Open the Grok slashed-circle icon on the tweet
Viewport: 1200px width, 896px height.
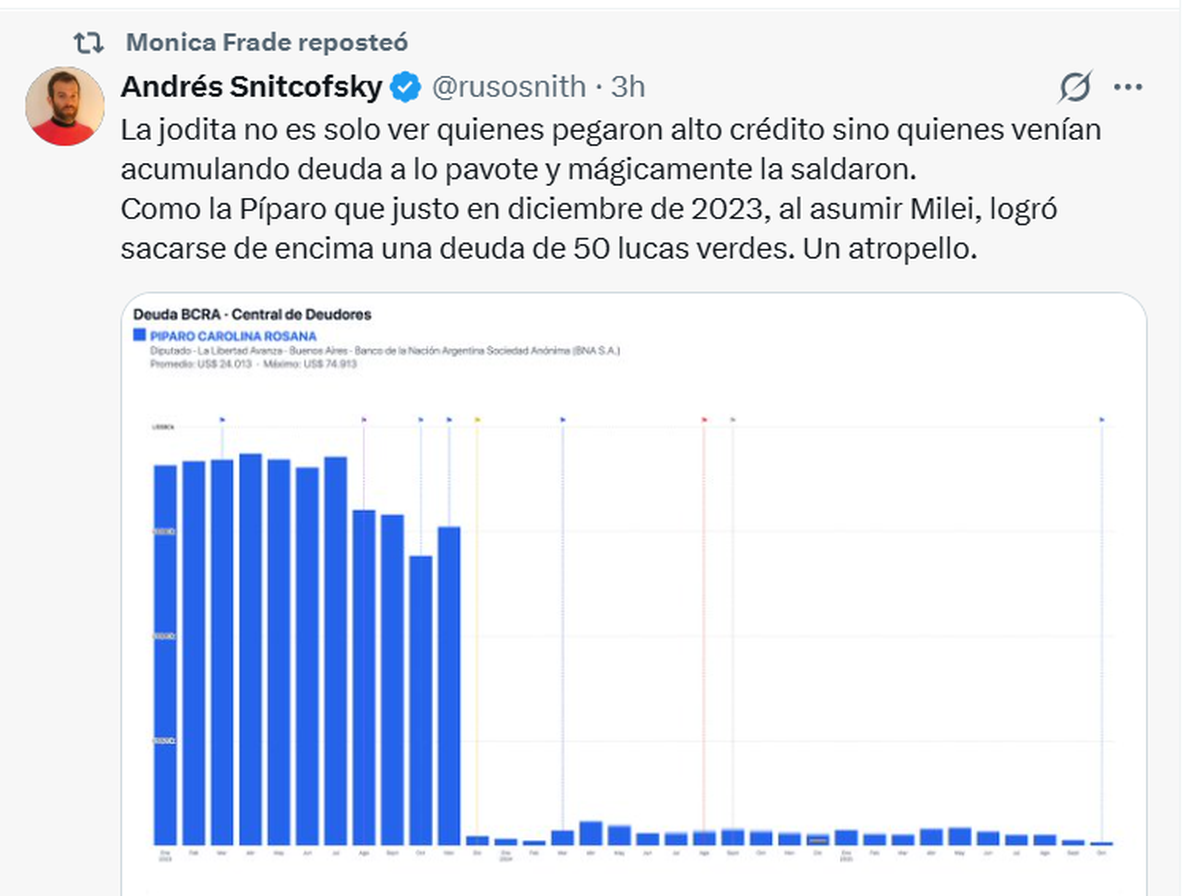click(1075, 88)
